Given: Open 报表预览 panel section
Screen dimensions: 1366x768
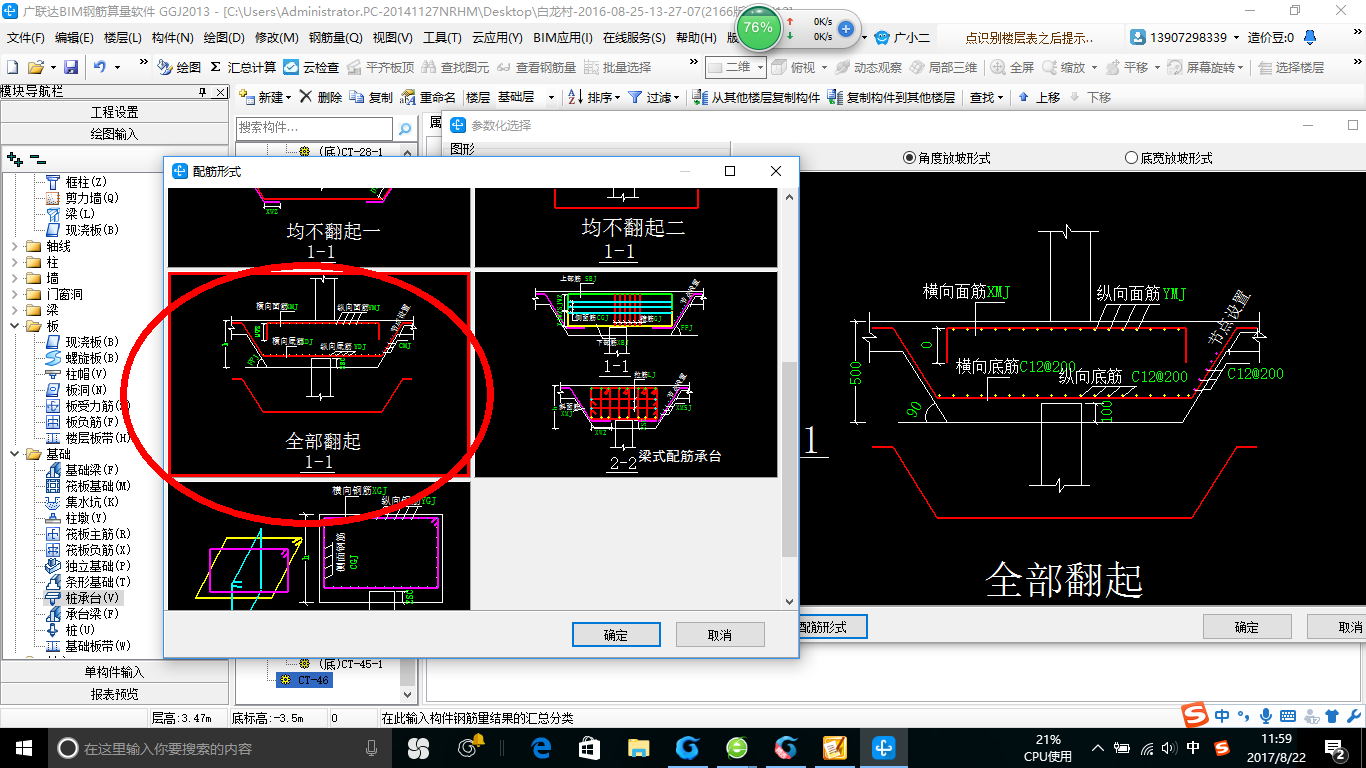Looking at the screenshot, I should [x=115, y=693].
